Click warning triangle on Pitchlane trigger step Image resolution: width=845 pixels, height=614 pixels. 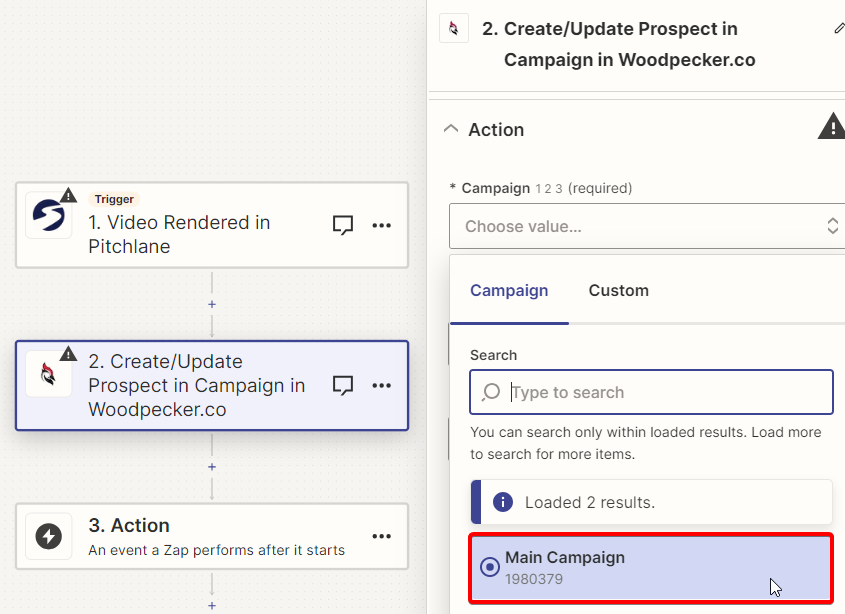[68, 195]
